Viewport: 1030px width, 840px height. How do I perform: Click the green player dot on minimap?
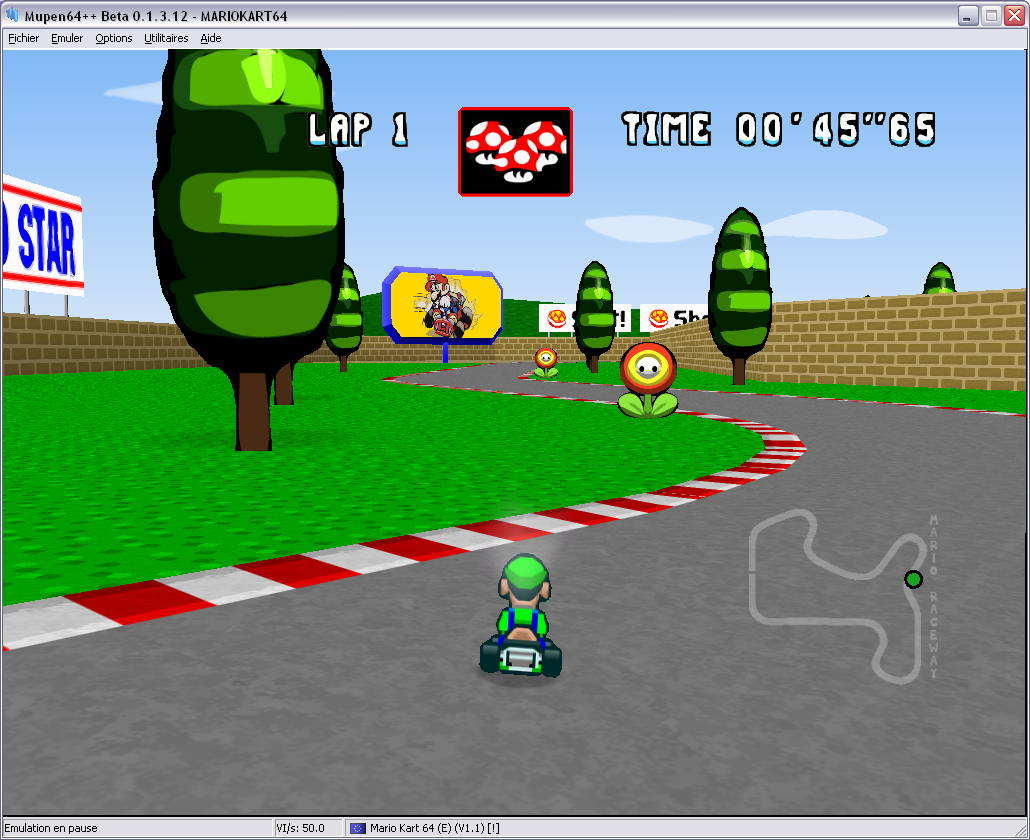tap(914, 579)
